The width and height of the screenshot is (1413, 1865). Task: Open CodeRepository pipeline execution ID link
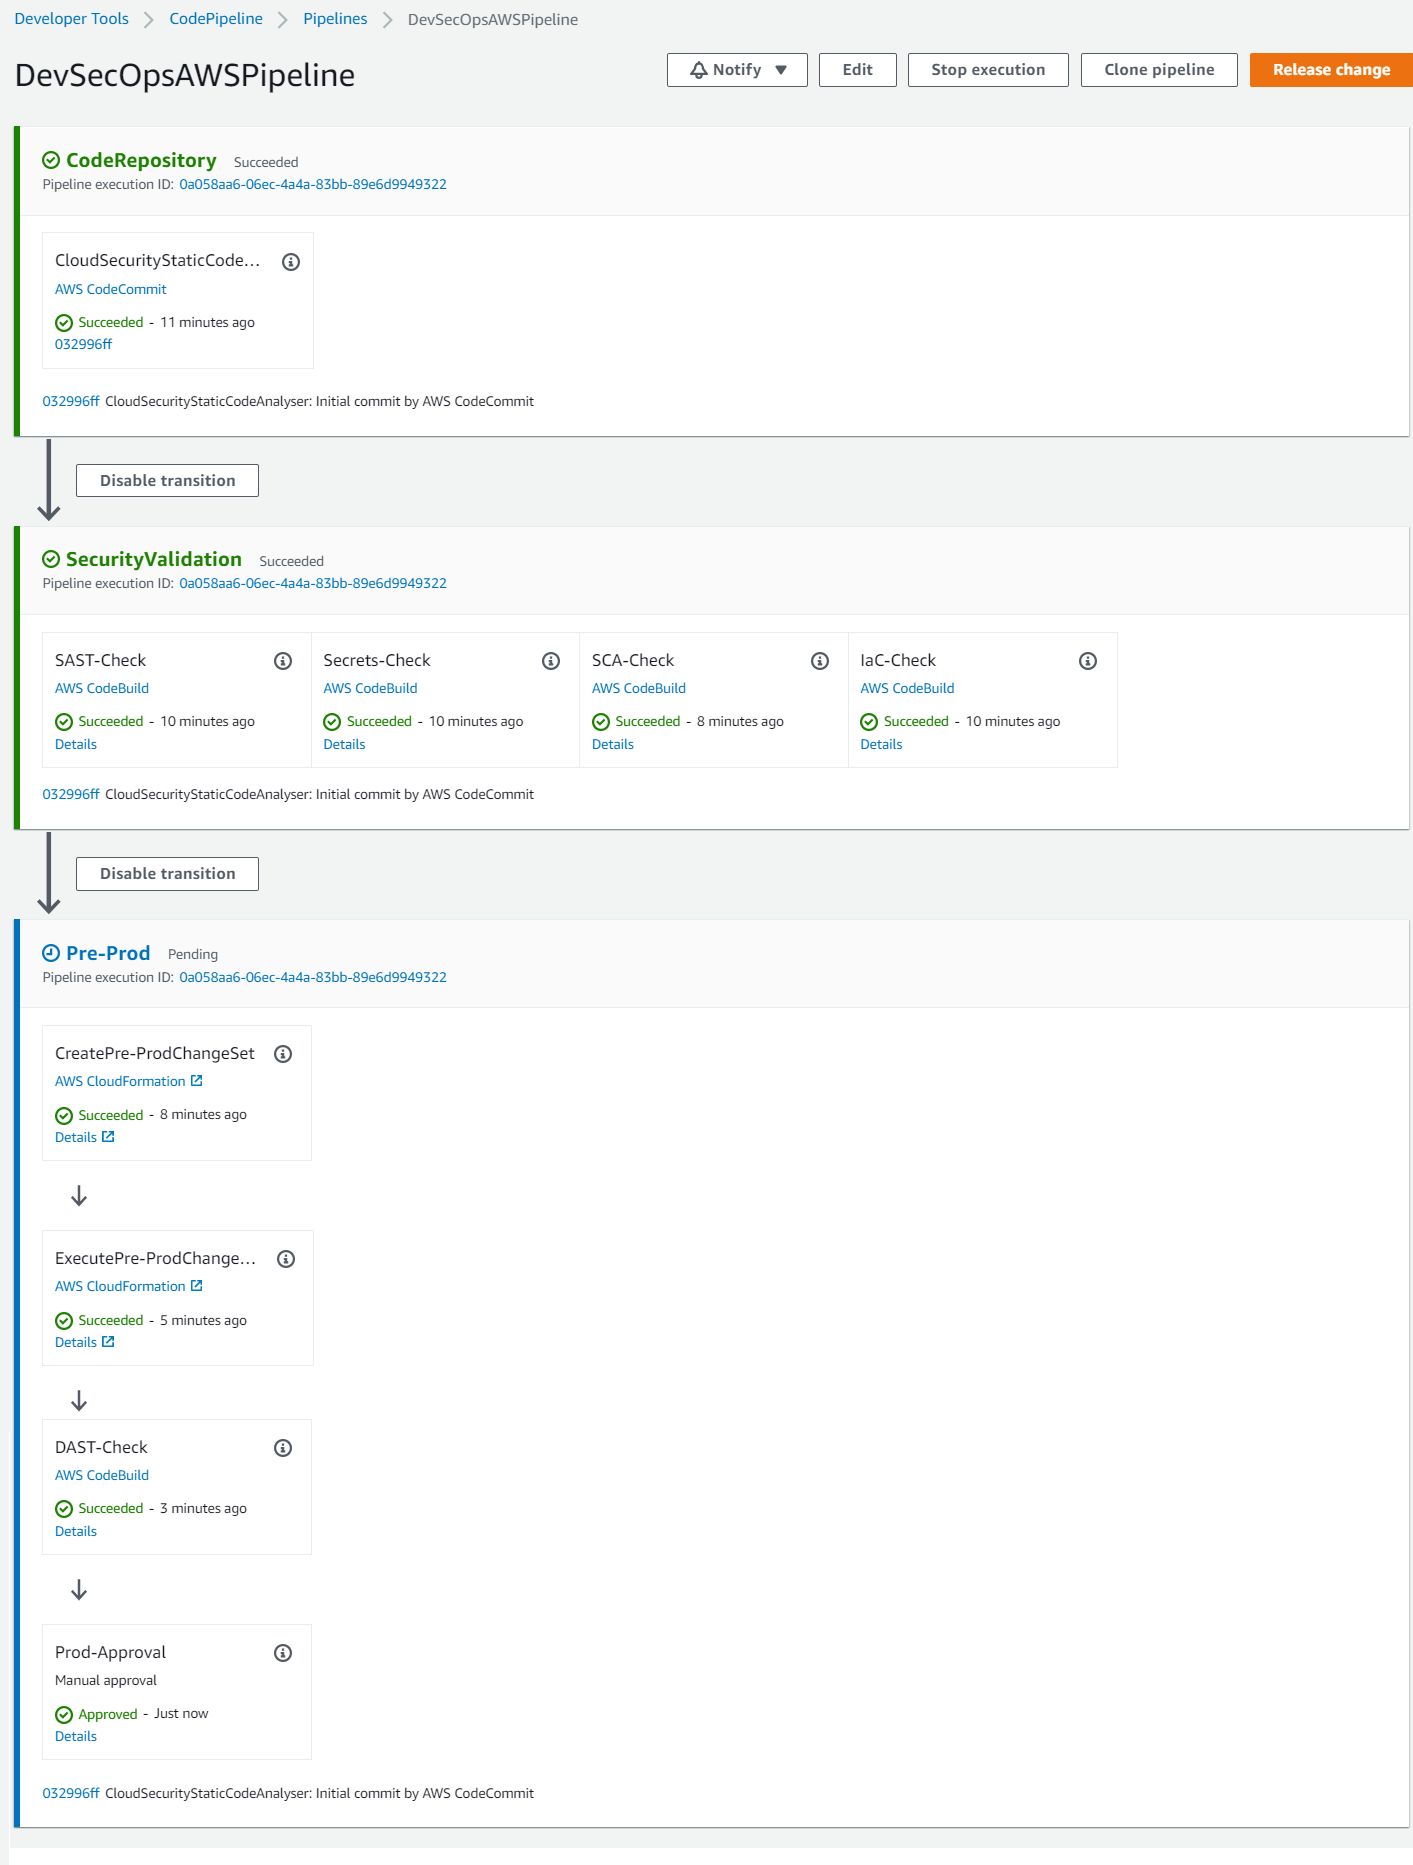tap(312, 184)
